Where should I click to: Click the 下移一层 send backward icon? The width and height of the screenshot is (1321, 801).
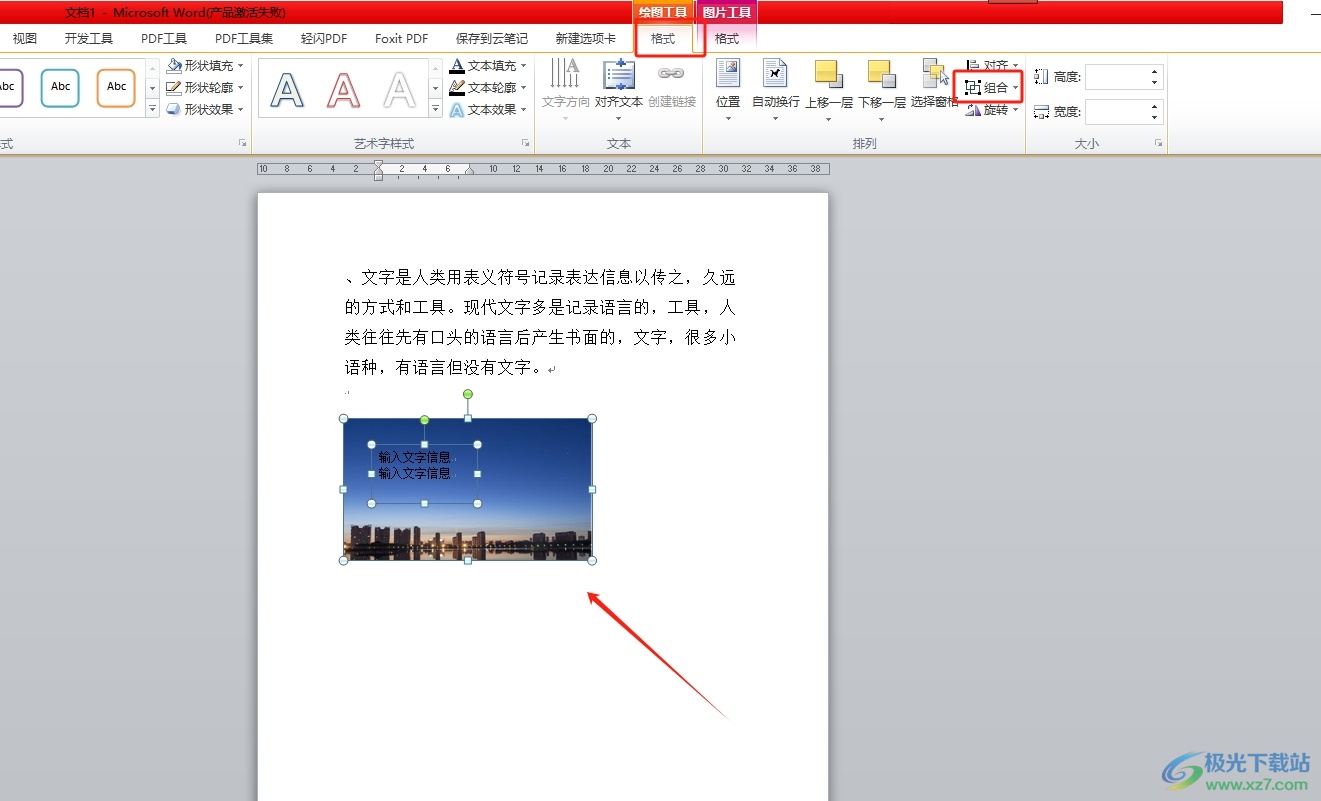click(x=882, y=75)
